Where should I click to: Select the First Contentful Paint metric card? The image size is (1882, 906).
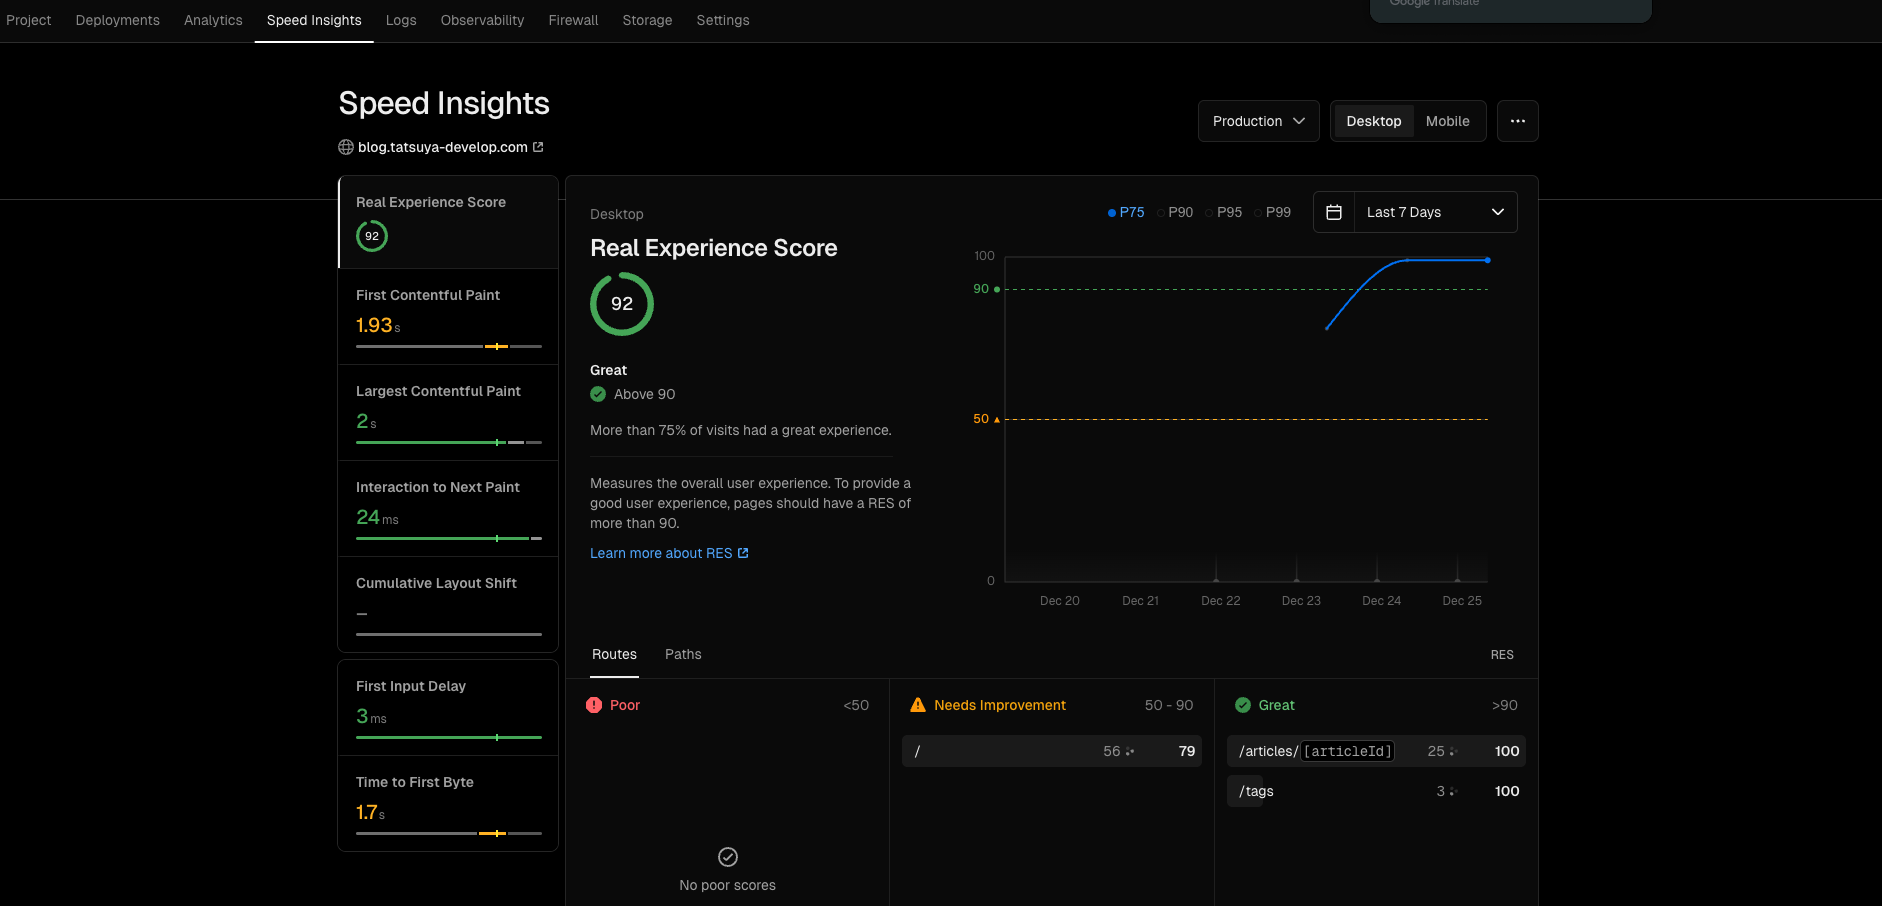(x=448, y=317)
